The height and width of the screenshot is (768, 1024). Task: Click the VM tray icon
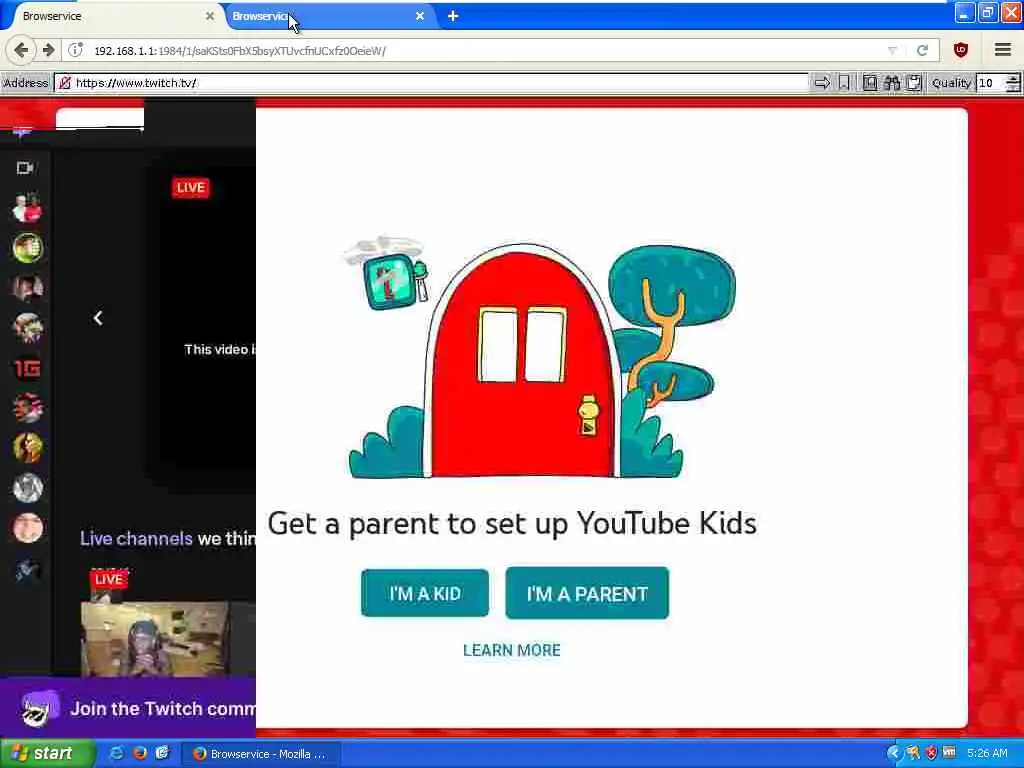pyautogui.click(x=949, y=754)
